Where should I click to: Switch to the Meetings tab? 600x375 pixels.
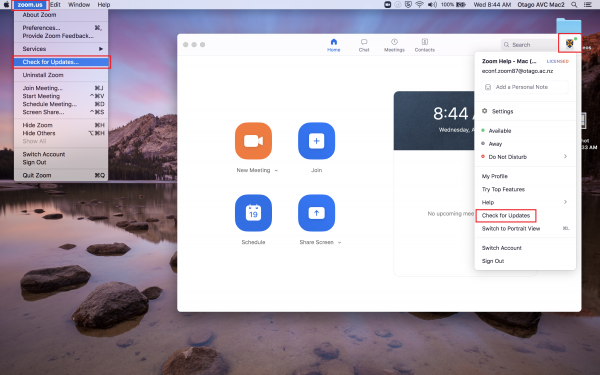(x=394, y=45)
